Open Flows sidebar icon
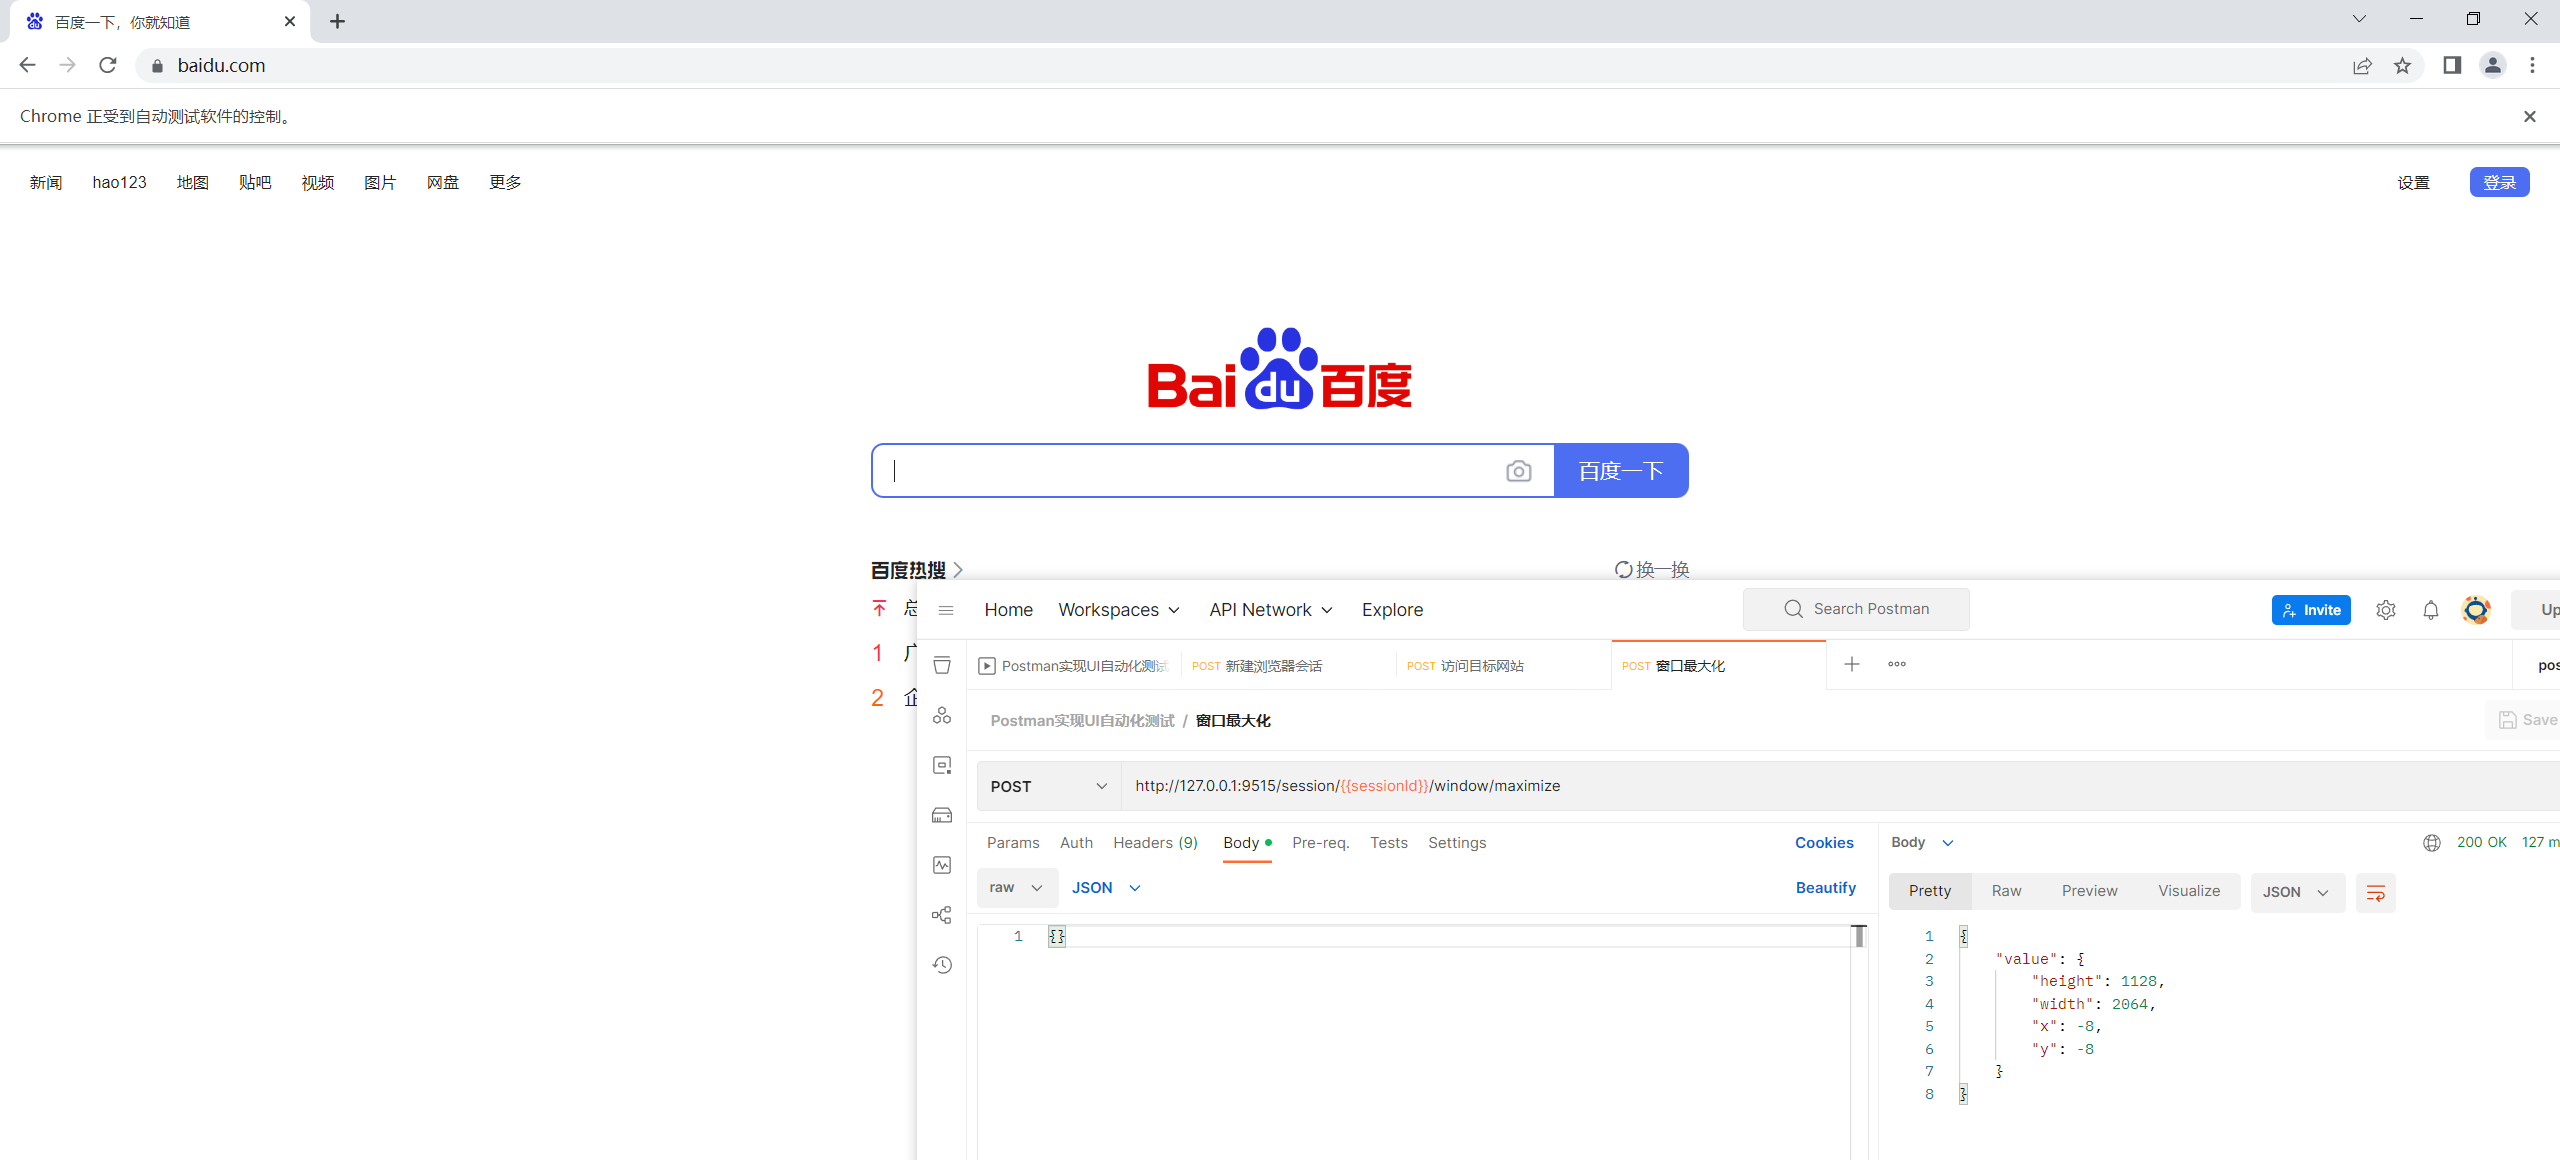This screenshot has width=2560, height=1160. click(942, 916)
